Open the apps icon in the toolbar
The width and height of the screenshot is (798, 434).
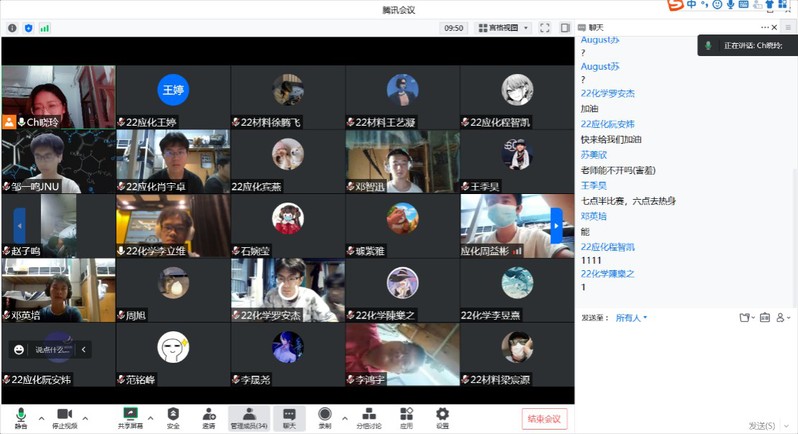[x=407, y=416]
